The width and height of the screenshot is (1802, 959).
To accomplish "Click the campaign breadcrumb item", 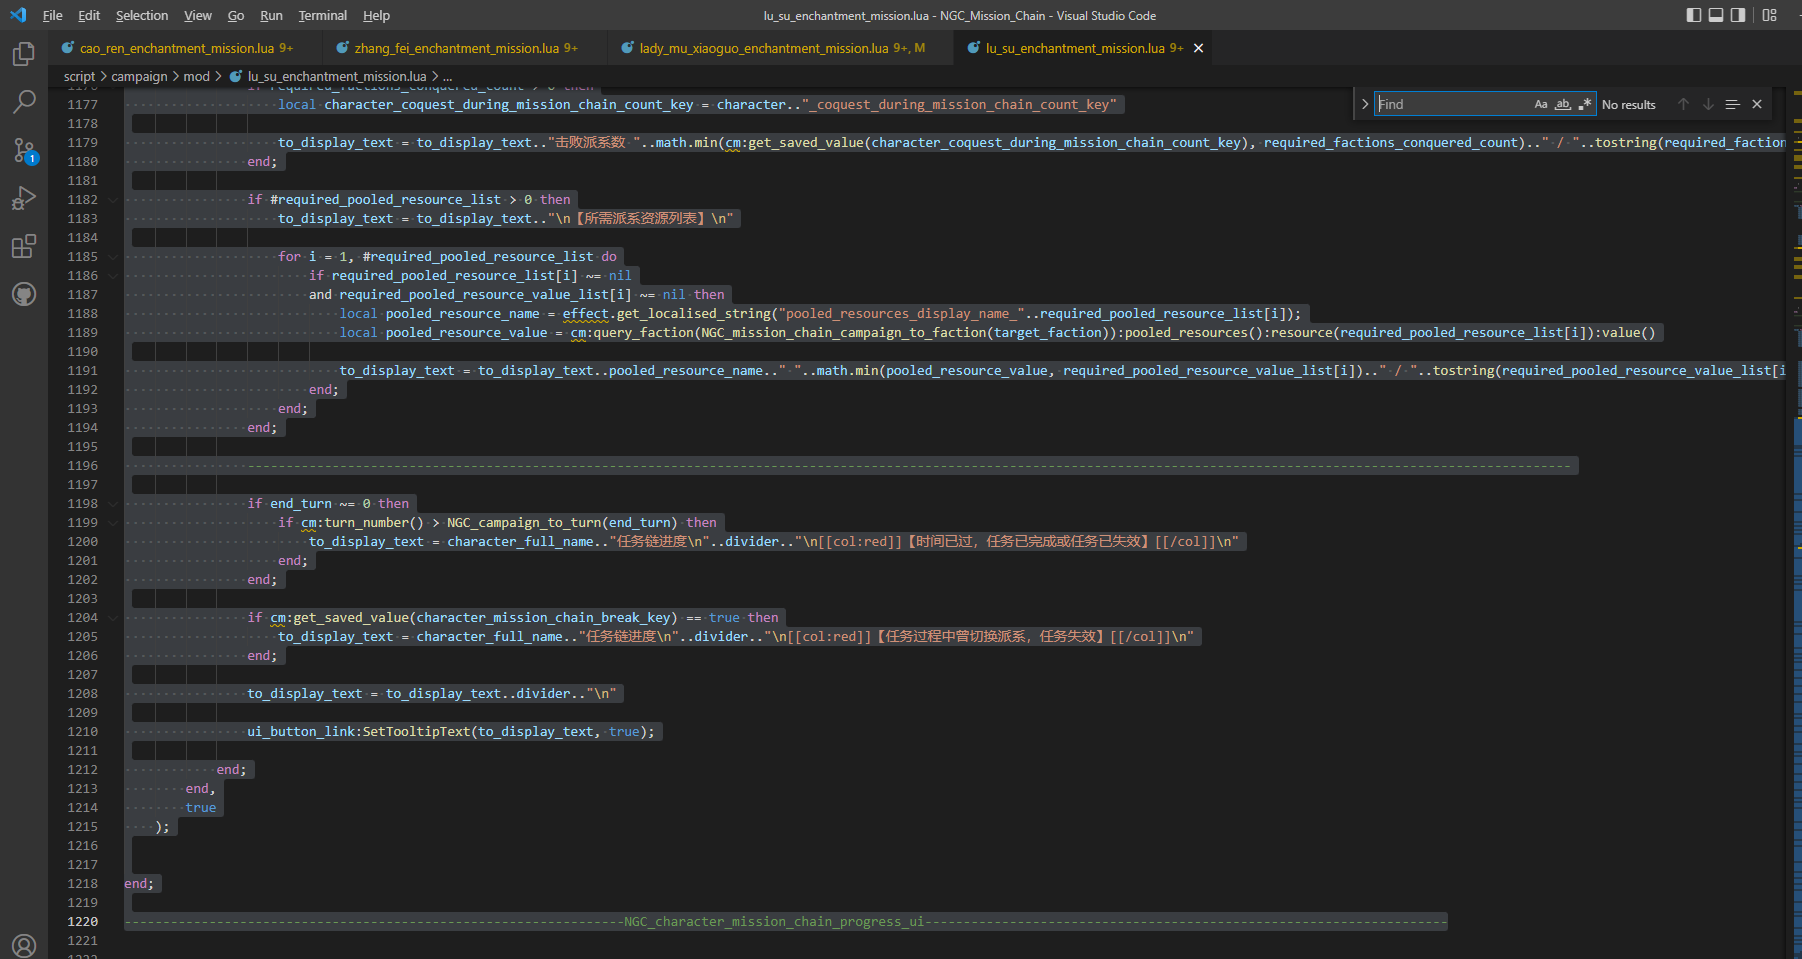I will coord(139,76).
